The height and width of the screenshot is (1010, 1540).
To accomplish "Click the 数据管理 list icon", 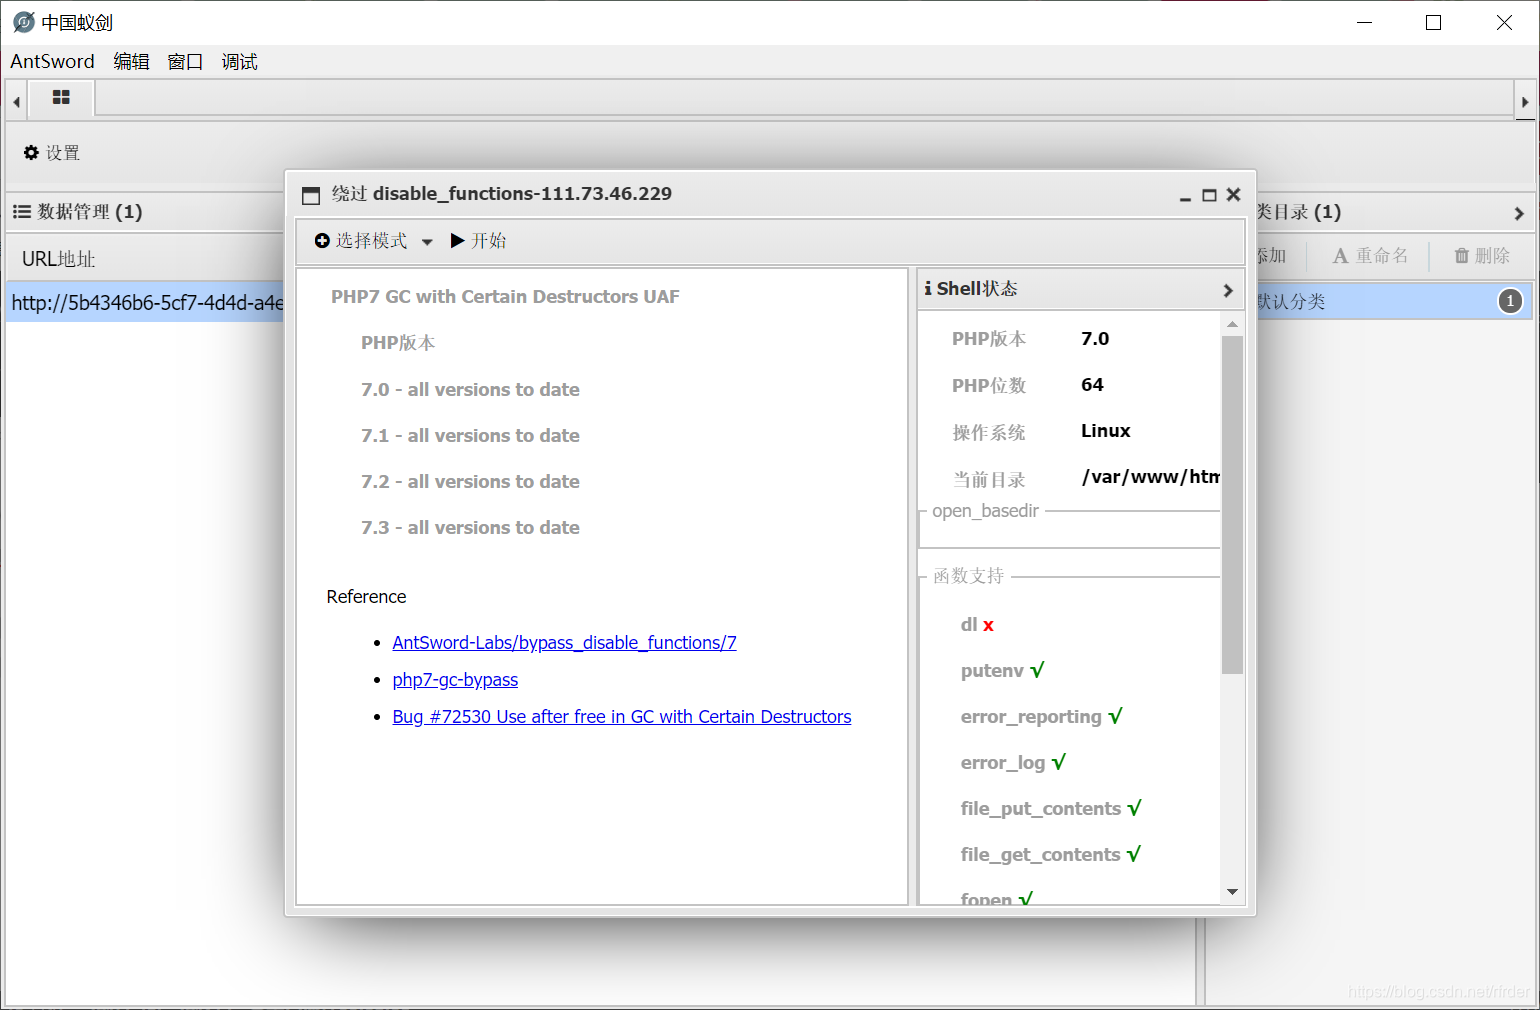I will tap(21, 212).
